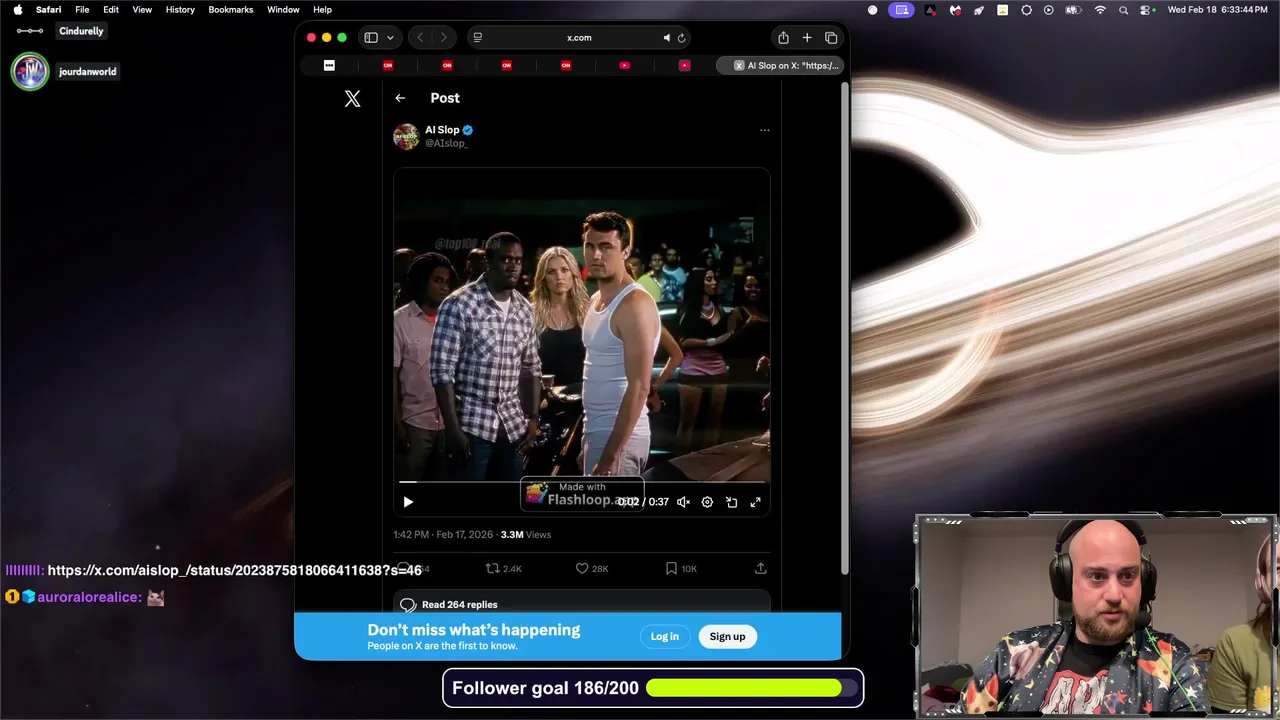The height and width of the screenshot is (720, 1280).
Task: Open the post's three-dot more menu
Action: tap(765, 130)
